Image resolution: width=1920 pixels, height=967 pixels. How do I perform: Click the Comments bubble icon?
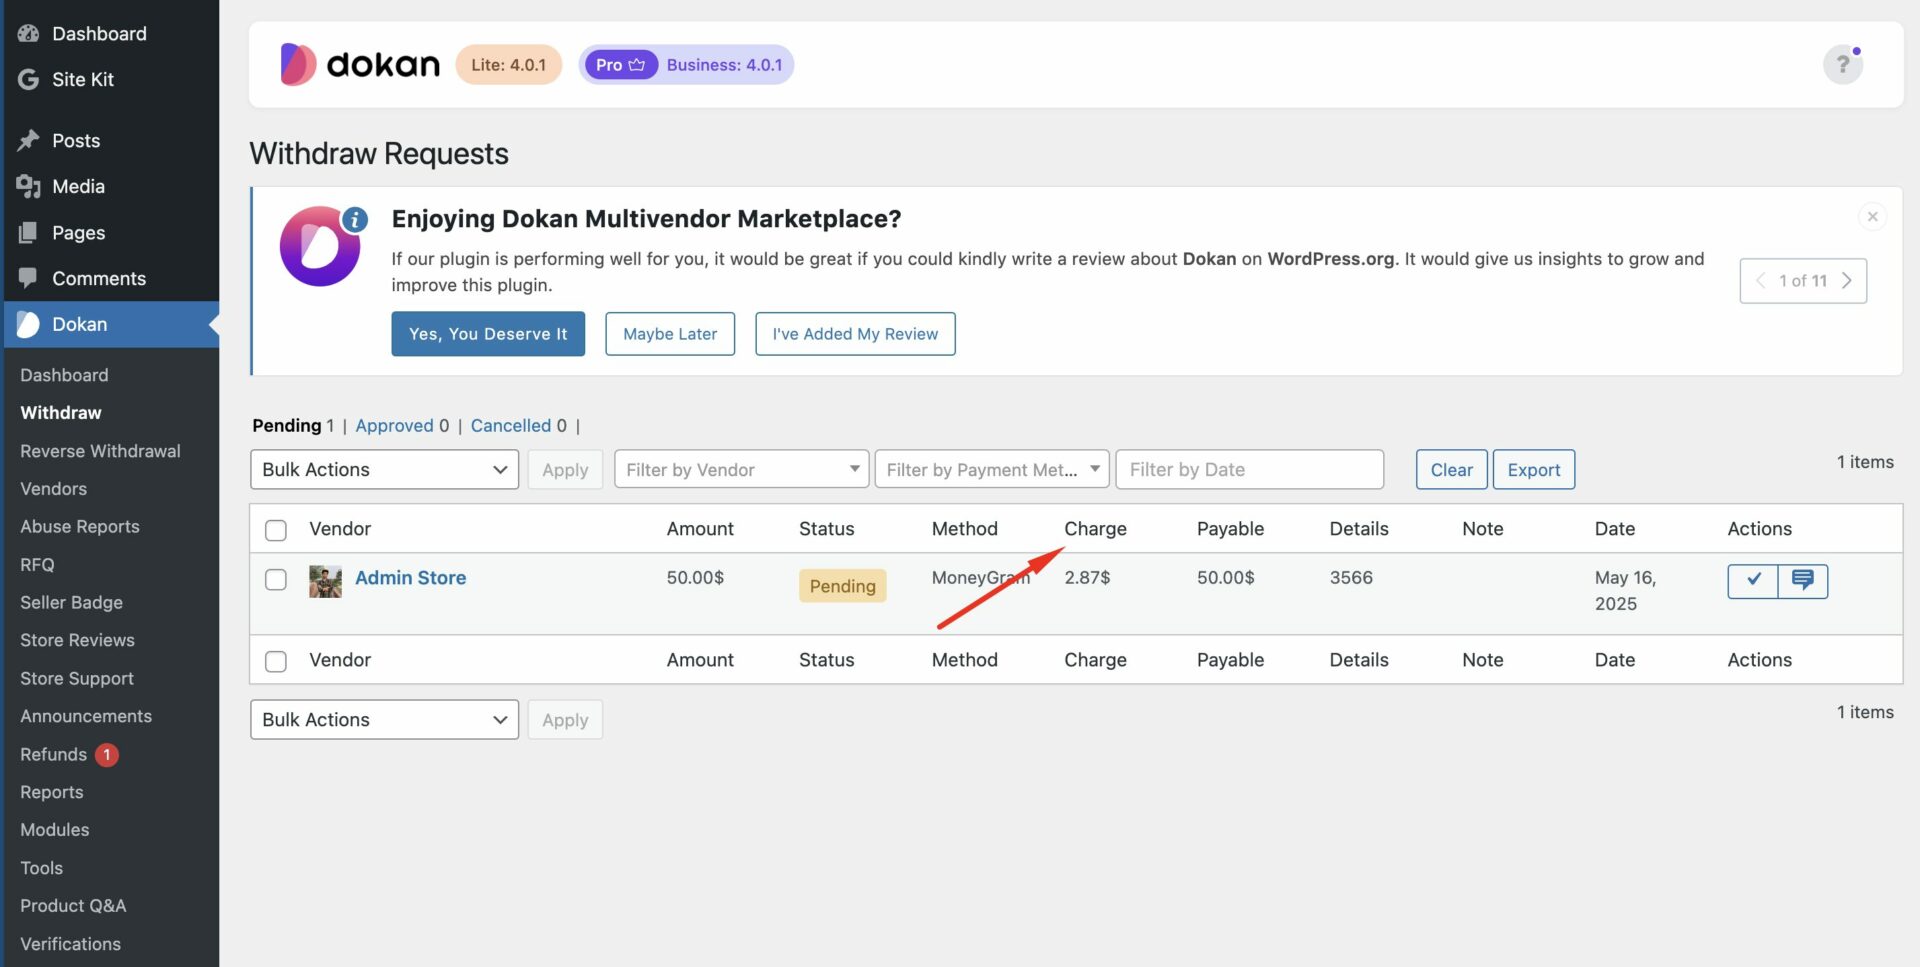(28, 278)
